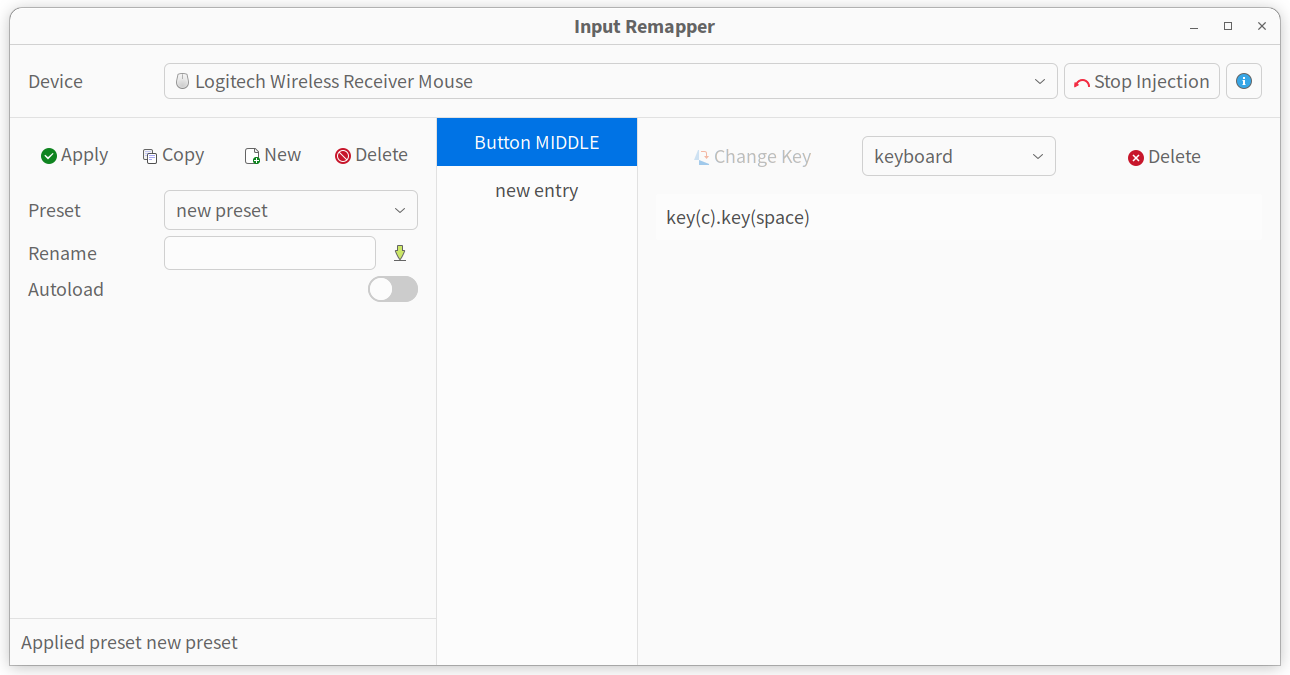Minimize the Input Remapper window
1290x675 pixels.
coord(1194,27)
